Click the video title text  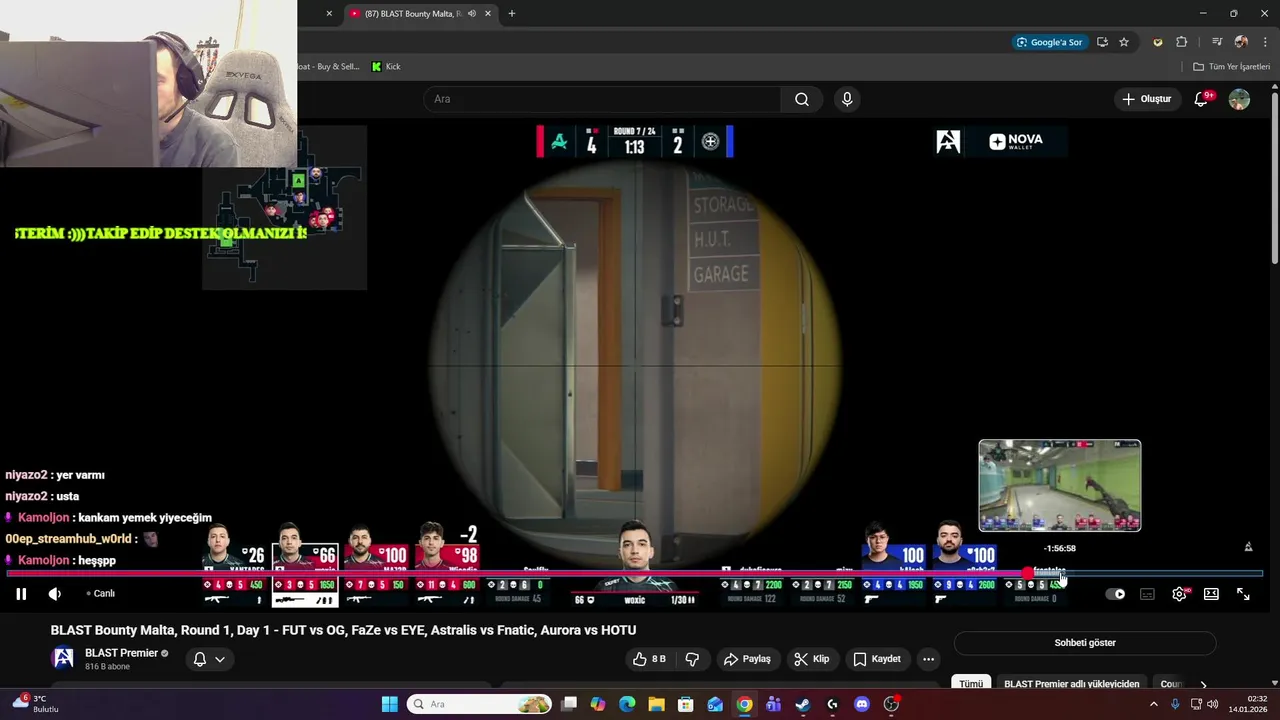coord(344,630)
